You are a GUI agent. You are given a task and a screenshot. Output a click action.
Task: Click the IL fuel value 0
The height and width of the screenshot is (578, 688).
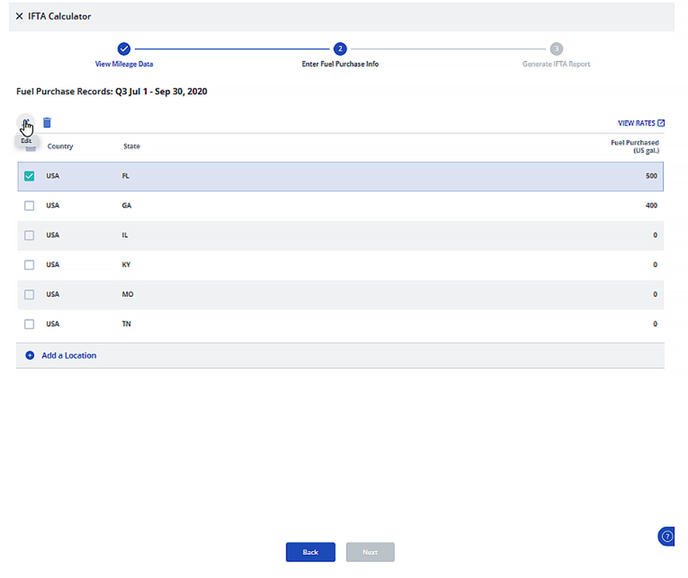point(655,235)
